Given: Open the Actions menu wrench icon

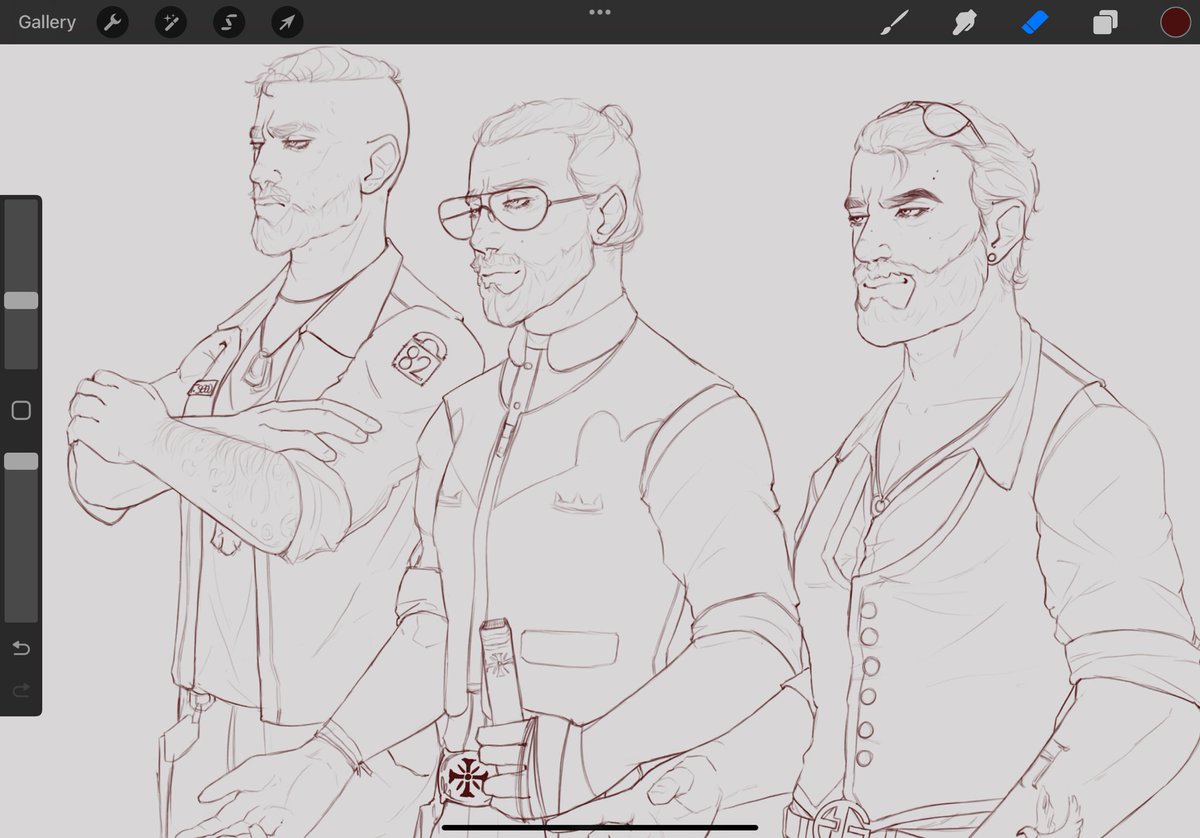Looking at the screenshot, I should (111, 21).
